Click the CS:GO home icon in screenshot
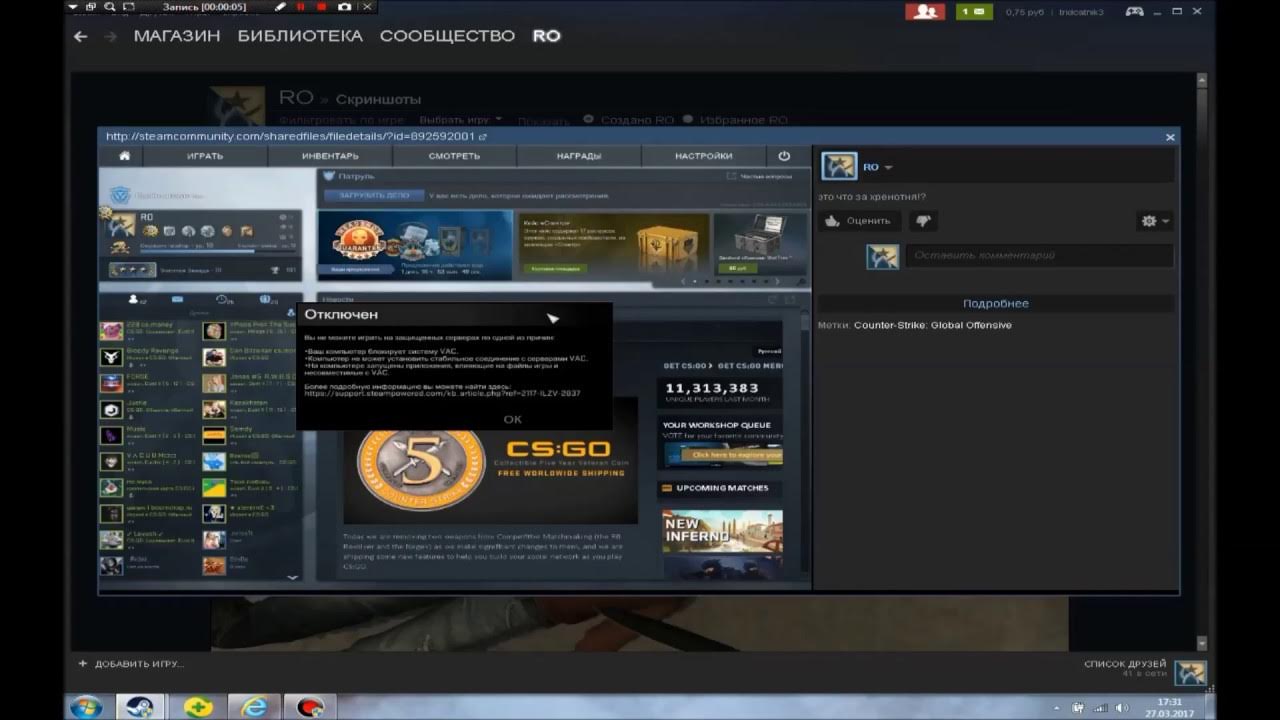This screenshot has width=1280, height=720. [x=124, y=156]
